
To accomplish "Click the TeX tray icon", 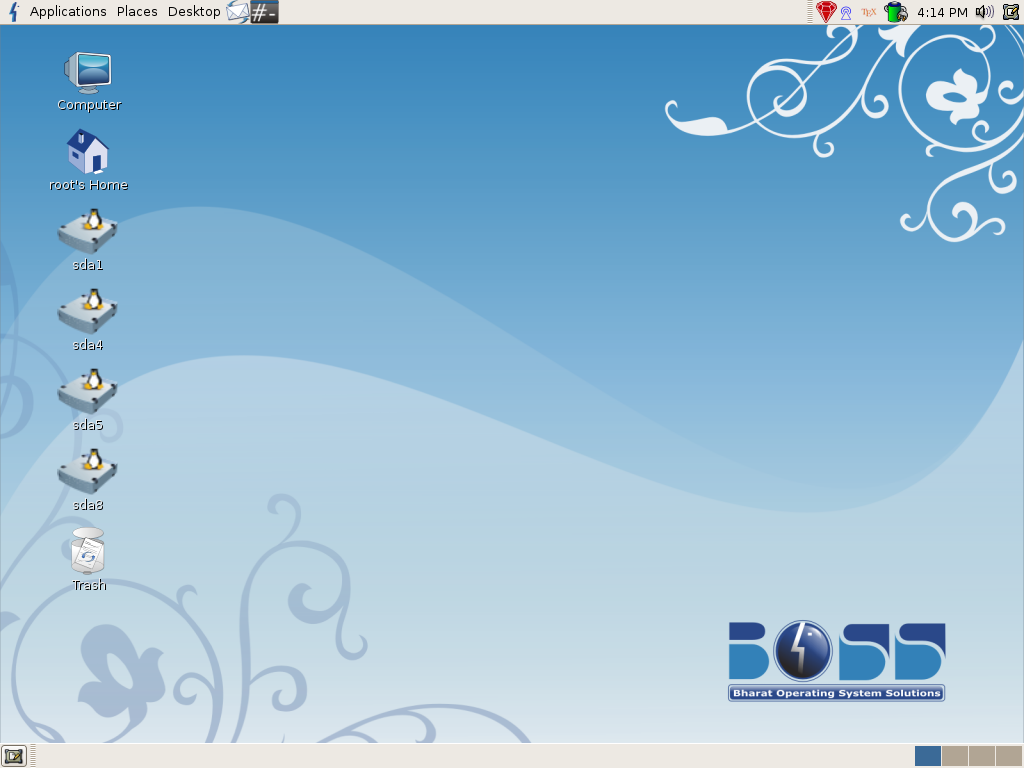I will tap(868, 12).
